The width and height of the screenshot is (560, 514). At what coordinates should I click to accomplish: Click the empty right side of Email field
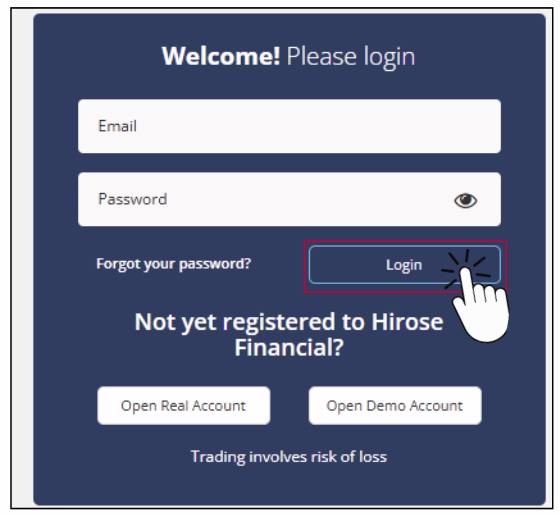(393, 126)
